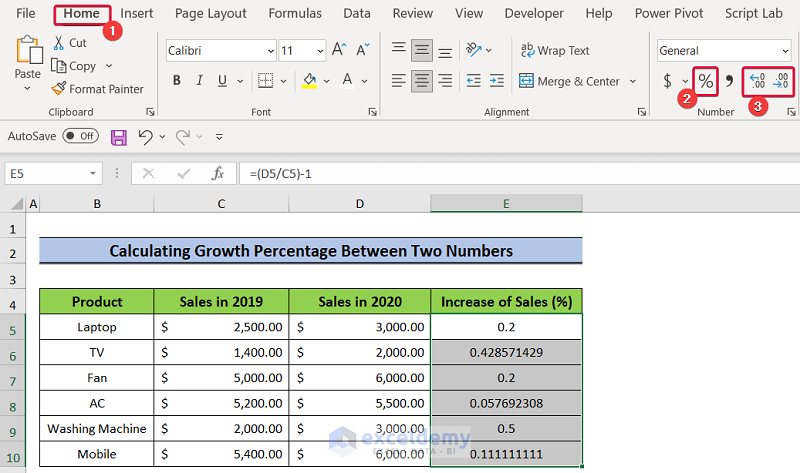The width and height of the screenshot is (800, 473).
Task: Open the Calibri font name dropdown
Action: [271, 51]
